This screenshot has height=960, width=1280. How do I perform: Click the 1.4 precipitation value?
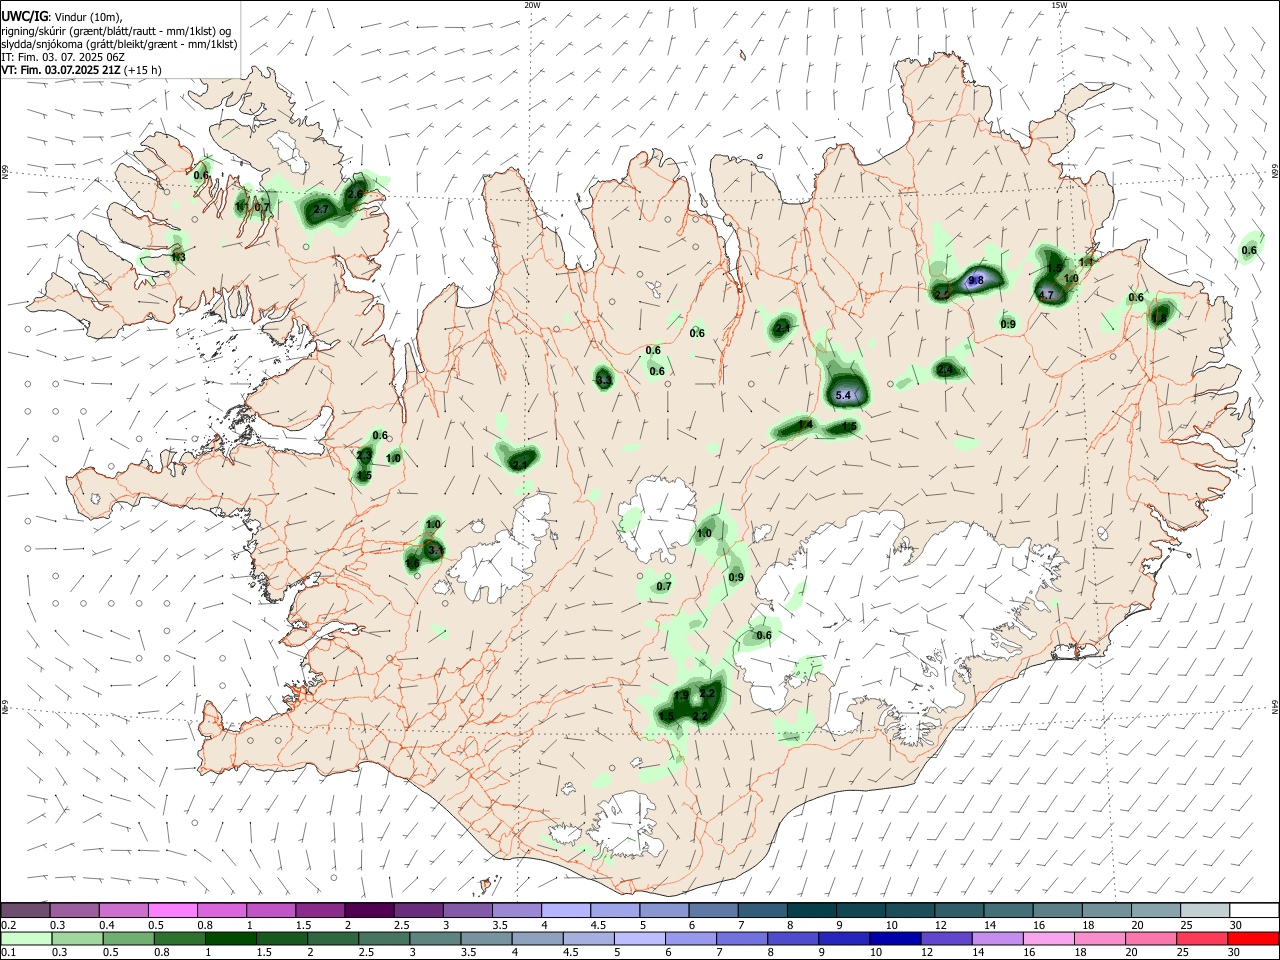coord(805,426)
